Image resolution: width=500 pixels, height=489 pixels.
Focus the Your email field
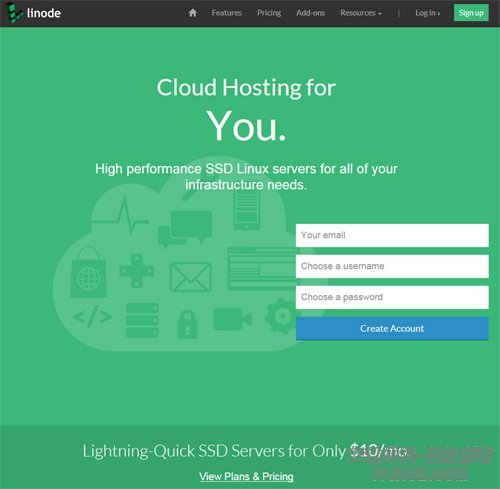click(x=392, y=235)
